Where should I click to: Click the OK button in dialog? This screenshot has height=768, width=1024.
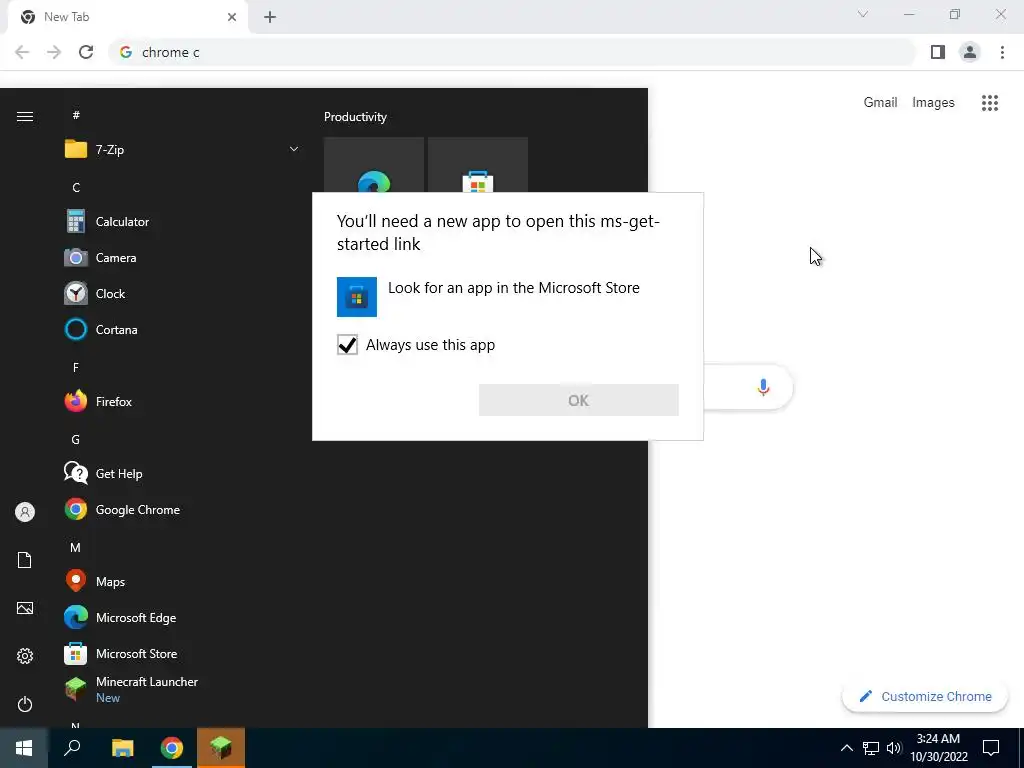pos(579,400)
